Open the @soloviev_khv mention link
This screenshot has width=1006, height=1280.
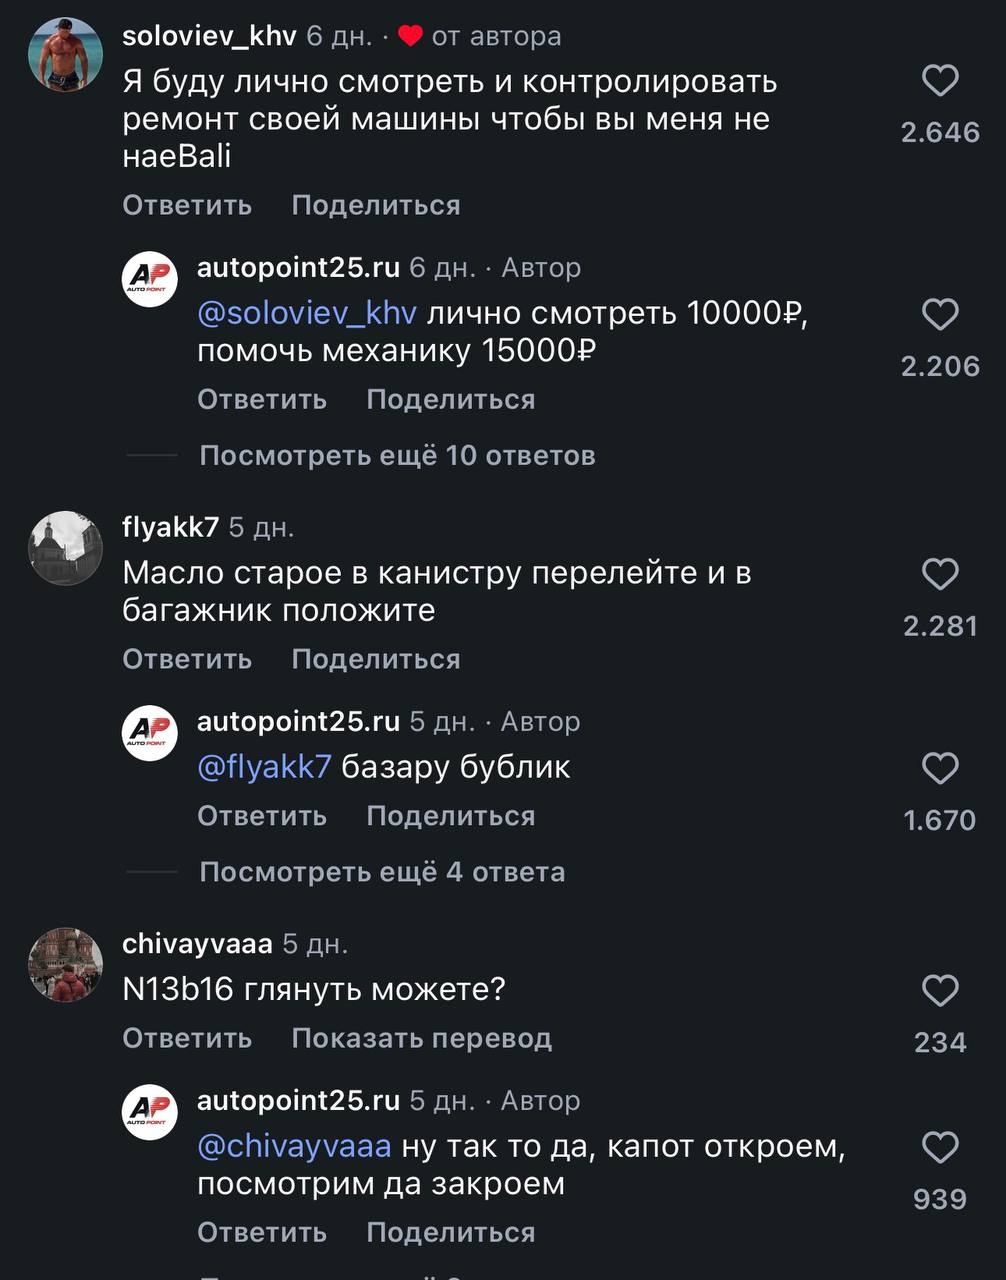point(307,314)
